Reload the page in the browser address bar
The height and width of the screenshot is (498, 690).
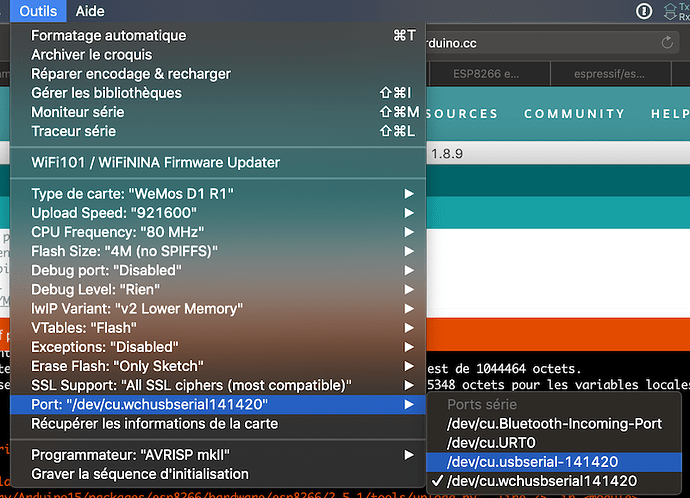pos(667,42)
